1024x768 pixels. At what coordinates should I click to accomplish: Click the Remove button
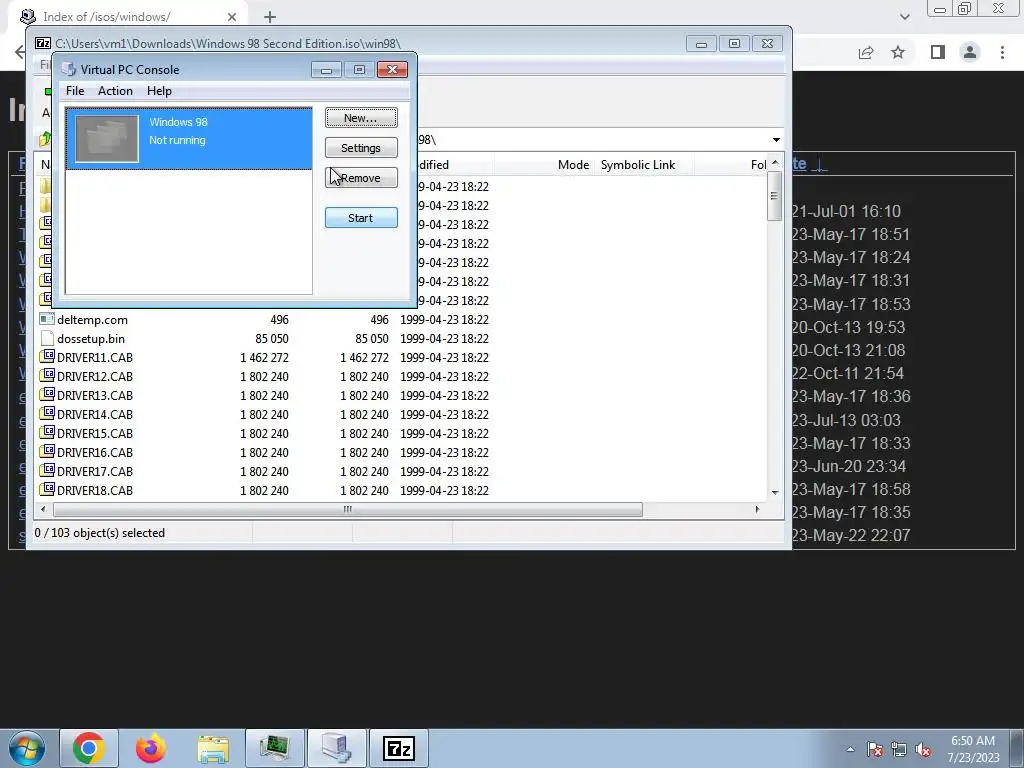click(360, 178)
